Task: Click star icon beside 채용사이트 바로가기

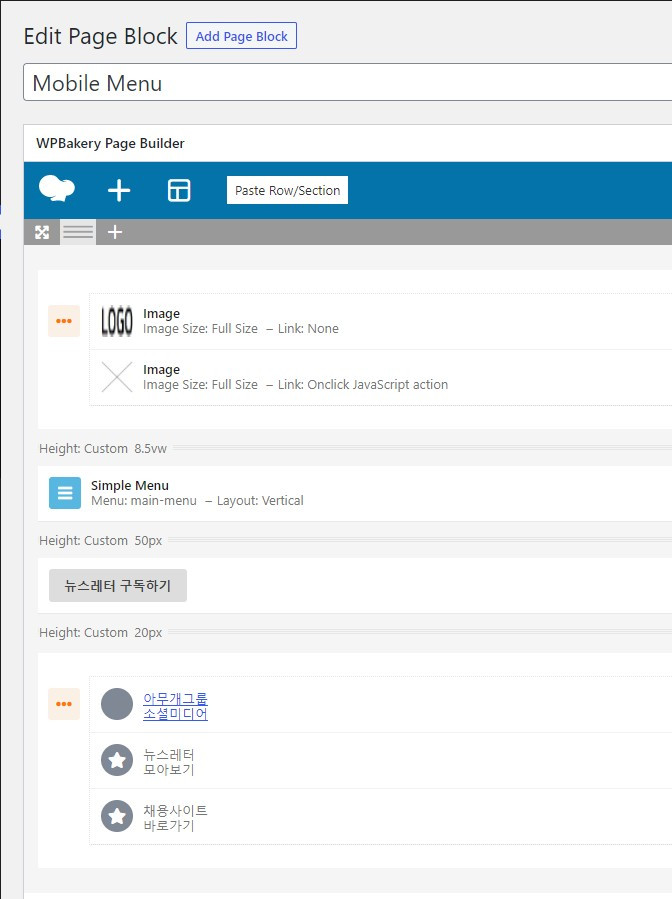Action: (x=117, y=816)
